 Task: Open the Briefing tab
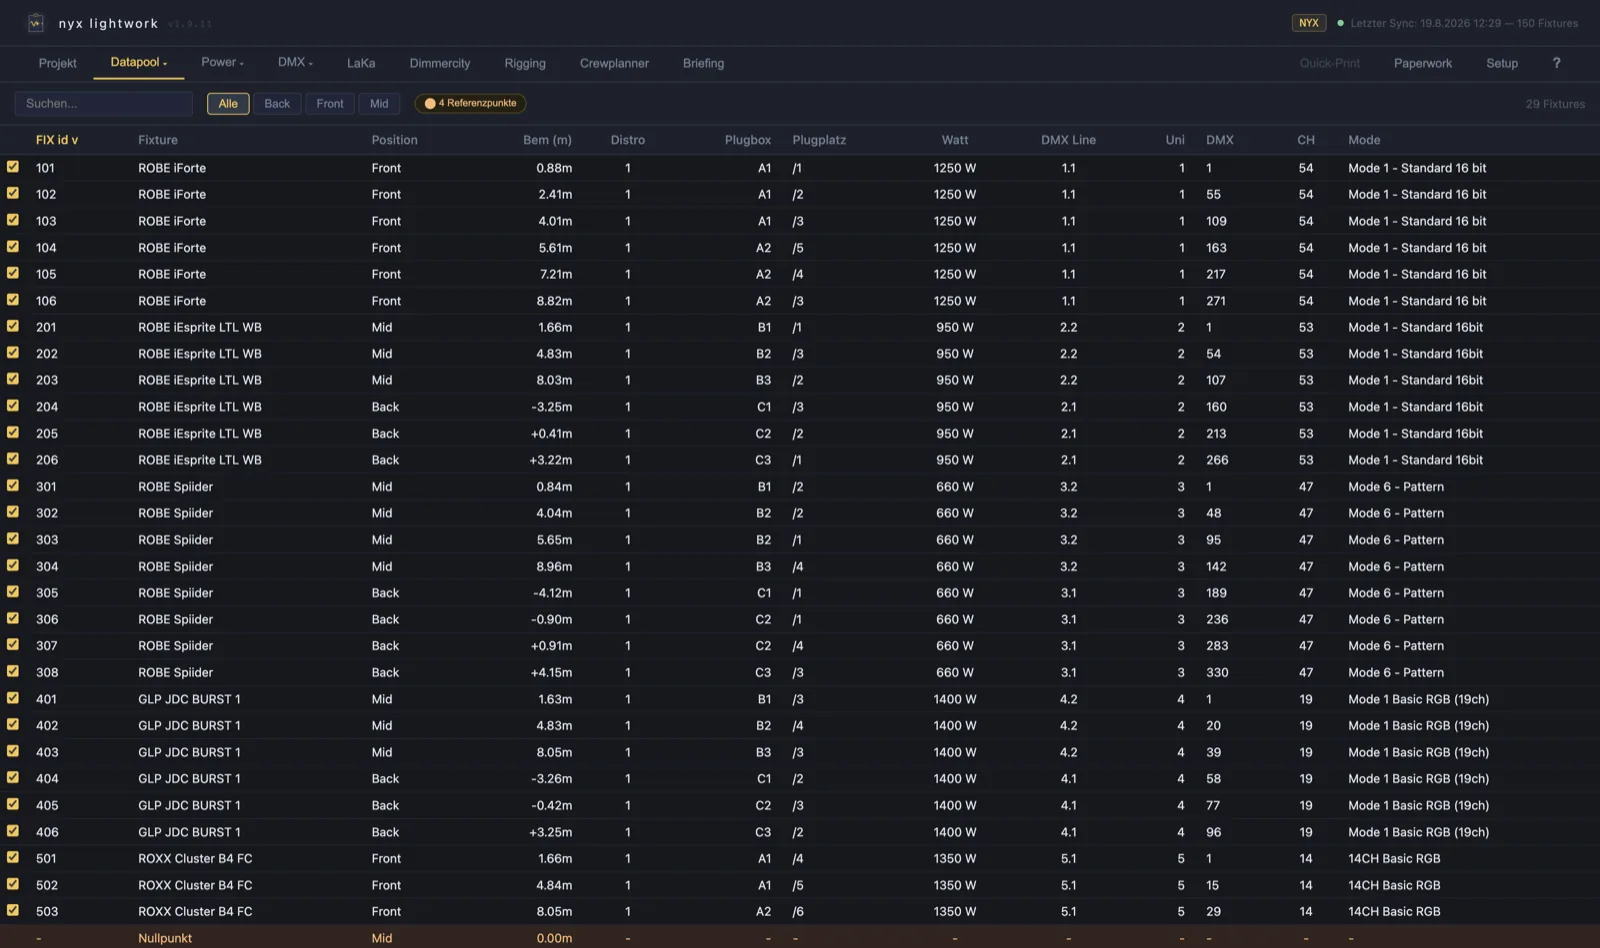click(x=703, y=63)
